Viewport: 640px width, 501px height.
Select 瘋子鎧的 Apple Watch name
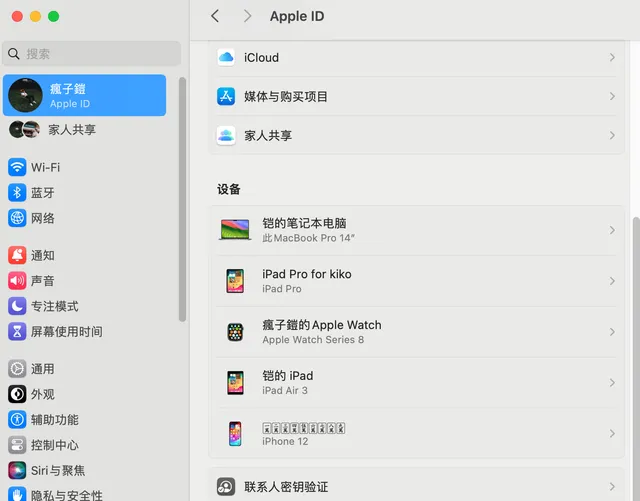(322, 325)
